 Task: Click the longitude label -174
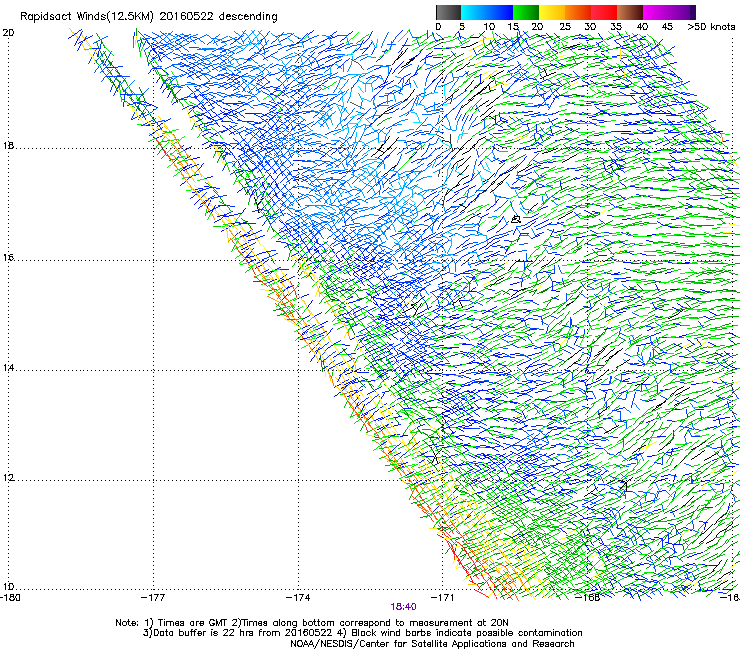pos(298,598)
